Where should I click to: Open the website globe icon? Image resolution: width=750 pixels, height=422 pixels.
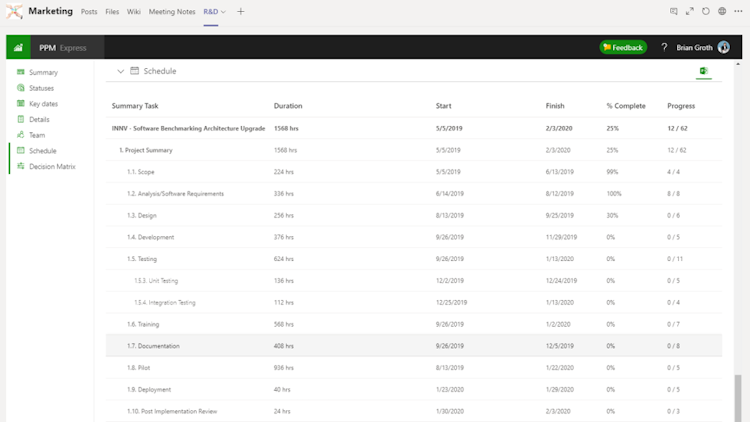pyautogui.click(x=722, y=11)
